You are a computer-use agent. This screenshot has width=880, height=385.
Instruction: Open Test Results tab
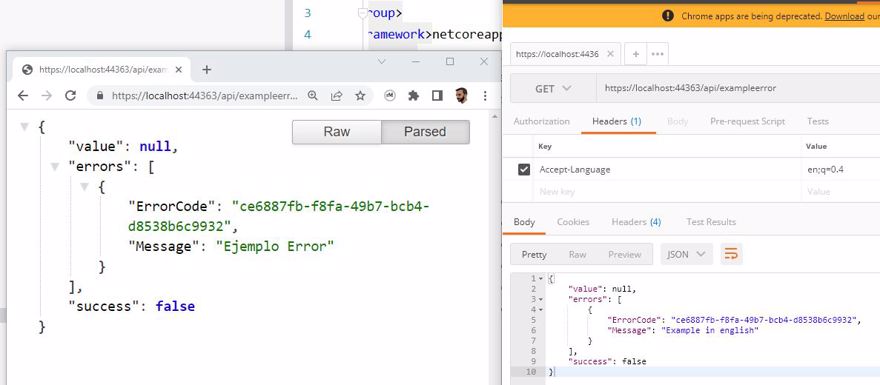click(711, 222)
